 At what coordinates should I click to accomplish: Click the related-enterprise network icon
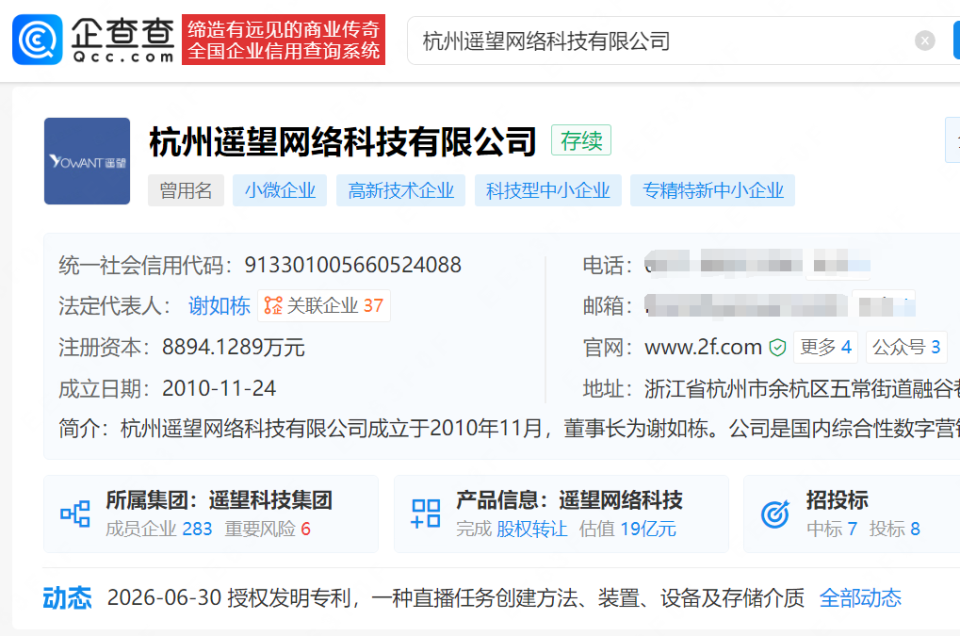(x=273, y=305)
